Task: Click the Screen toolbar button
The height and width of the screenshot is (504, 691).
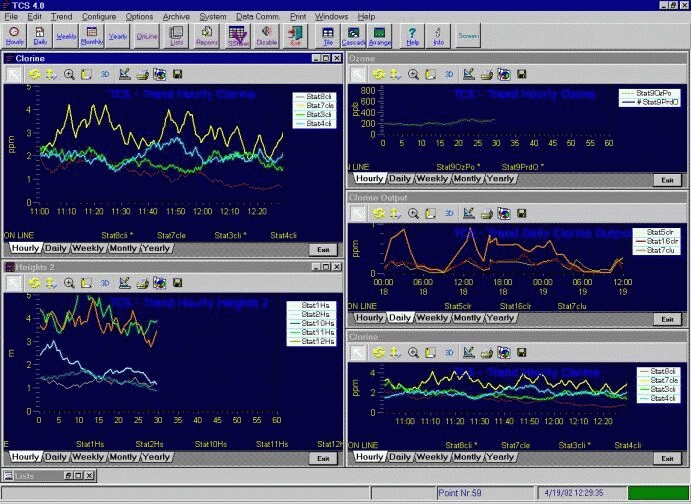Action: (x=468, y=36)
